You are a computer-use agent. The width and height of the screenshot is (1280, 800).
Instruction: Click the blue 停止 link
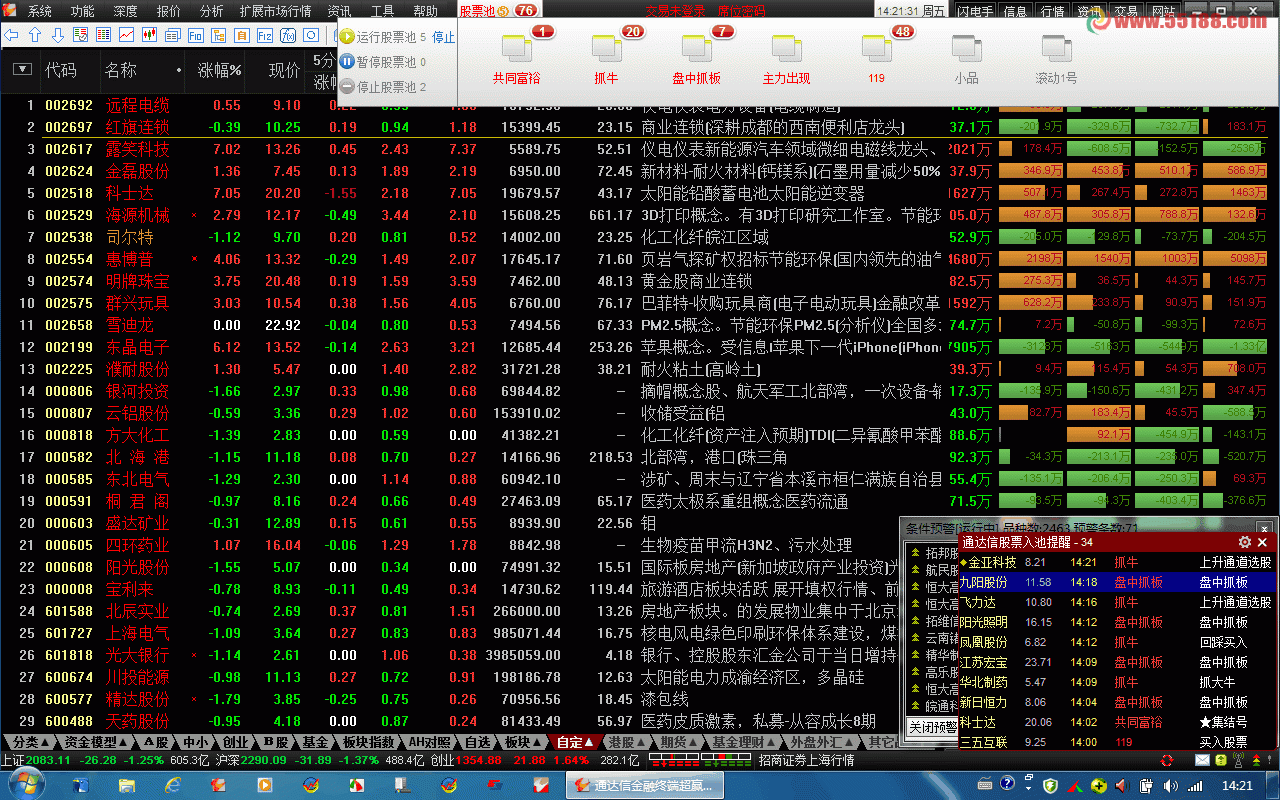coord(443,37)
